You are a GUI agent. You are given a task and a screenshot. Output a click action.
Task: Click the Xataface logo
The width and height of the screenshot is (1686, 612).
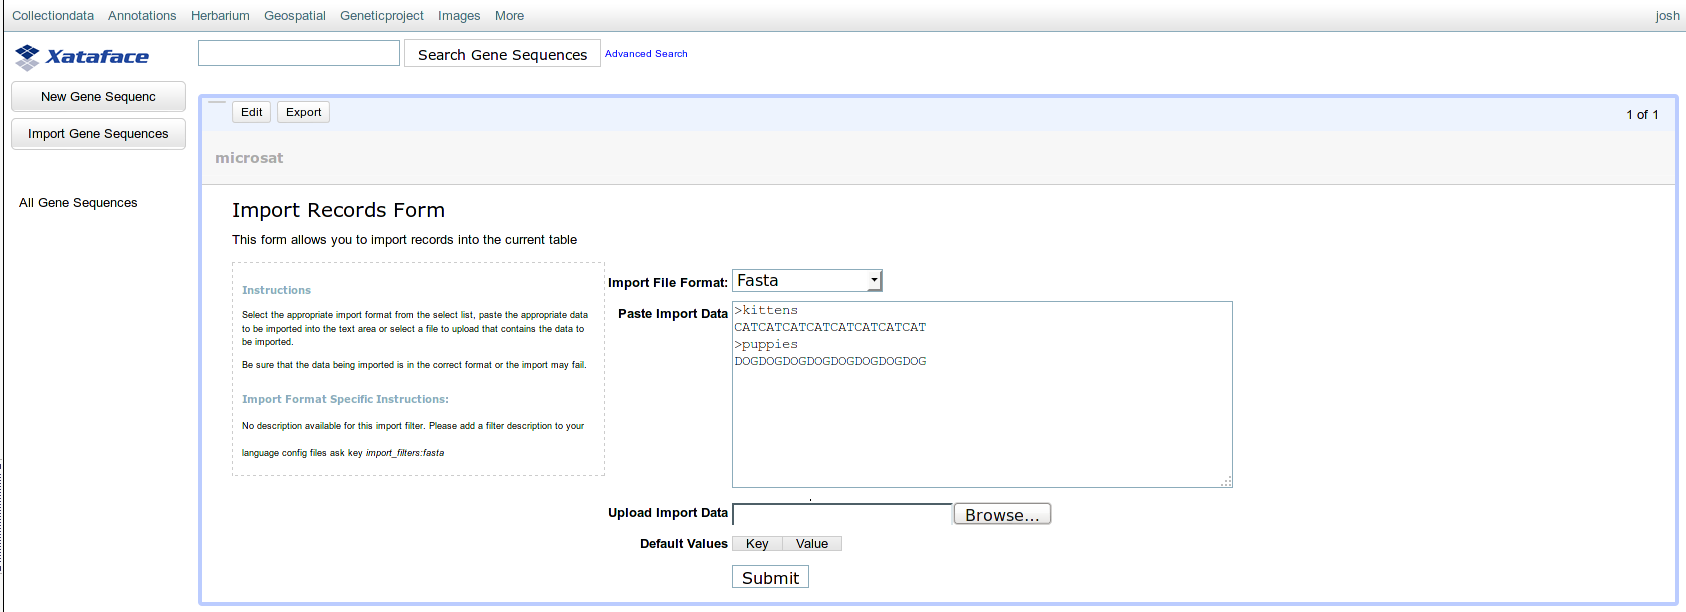click(x=82, y=57)
